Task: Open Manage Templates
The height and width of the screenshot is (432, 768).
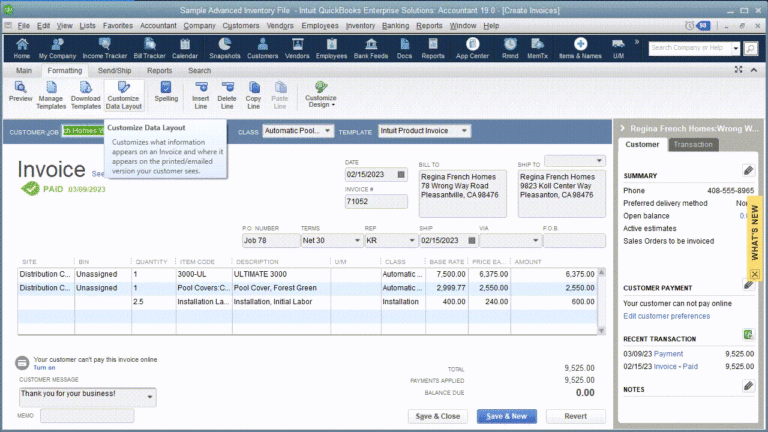Action: coord(51,95)
